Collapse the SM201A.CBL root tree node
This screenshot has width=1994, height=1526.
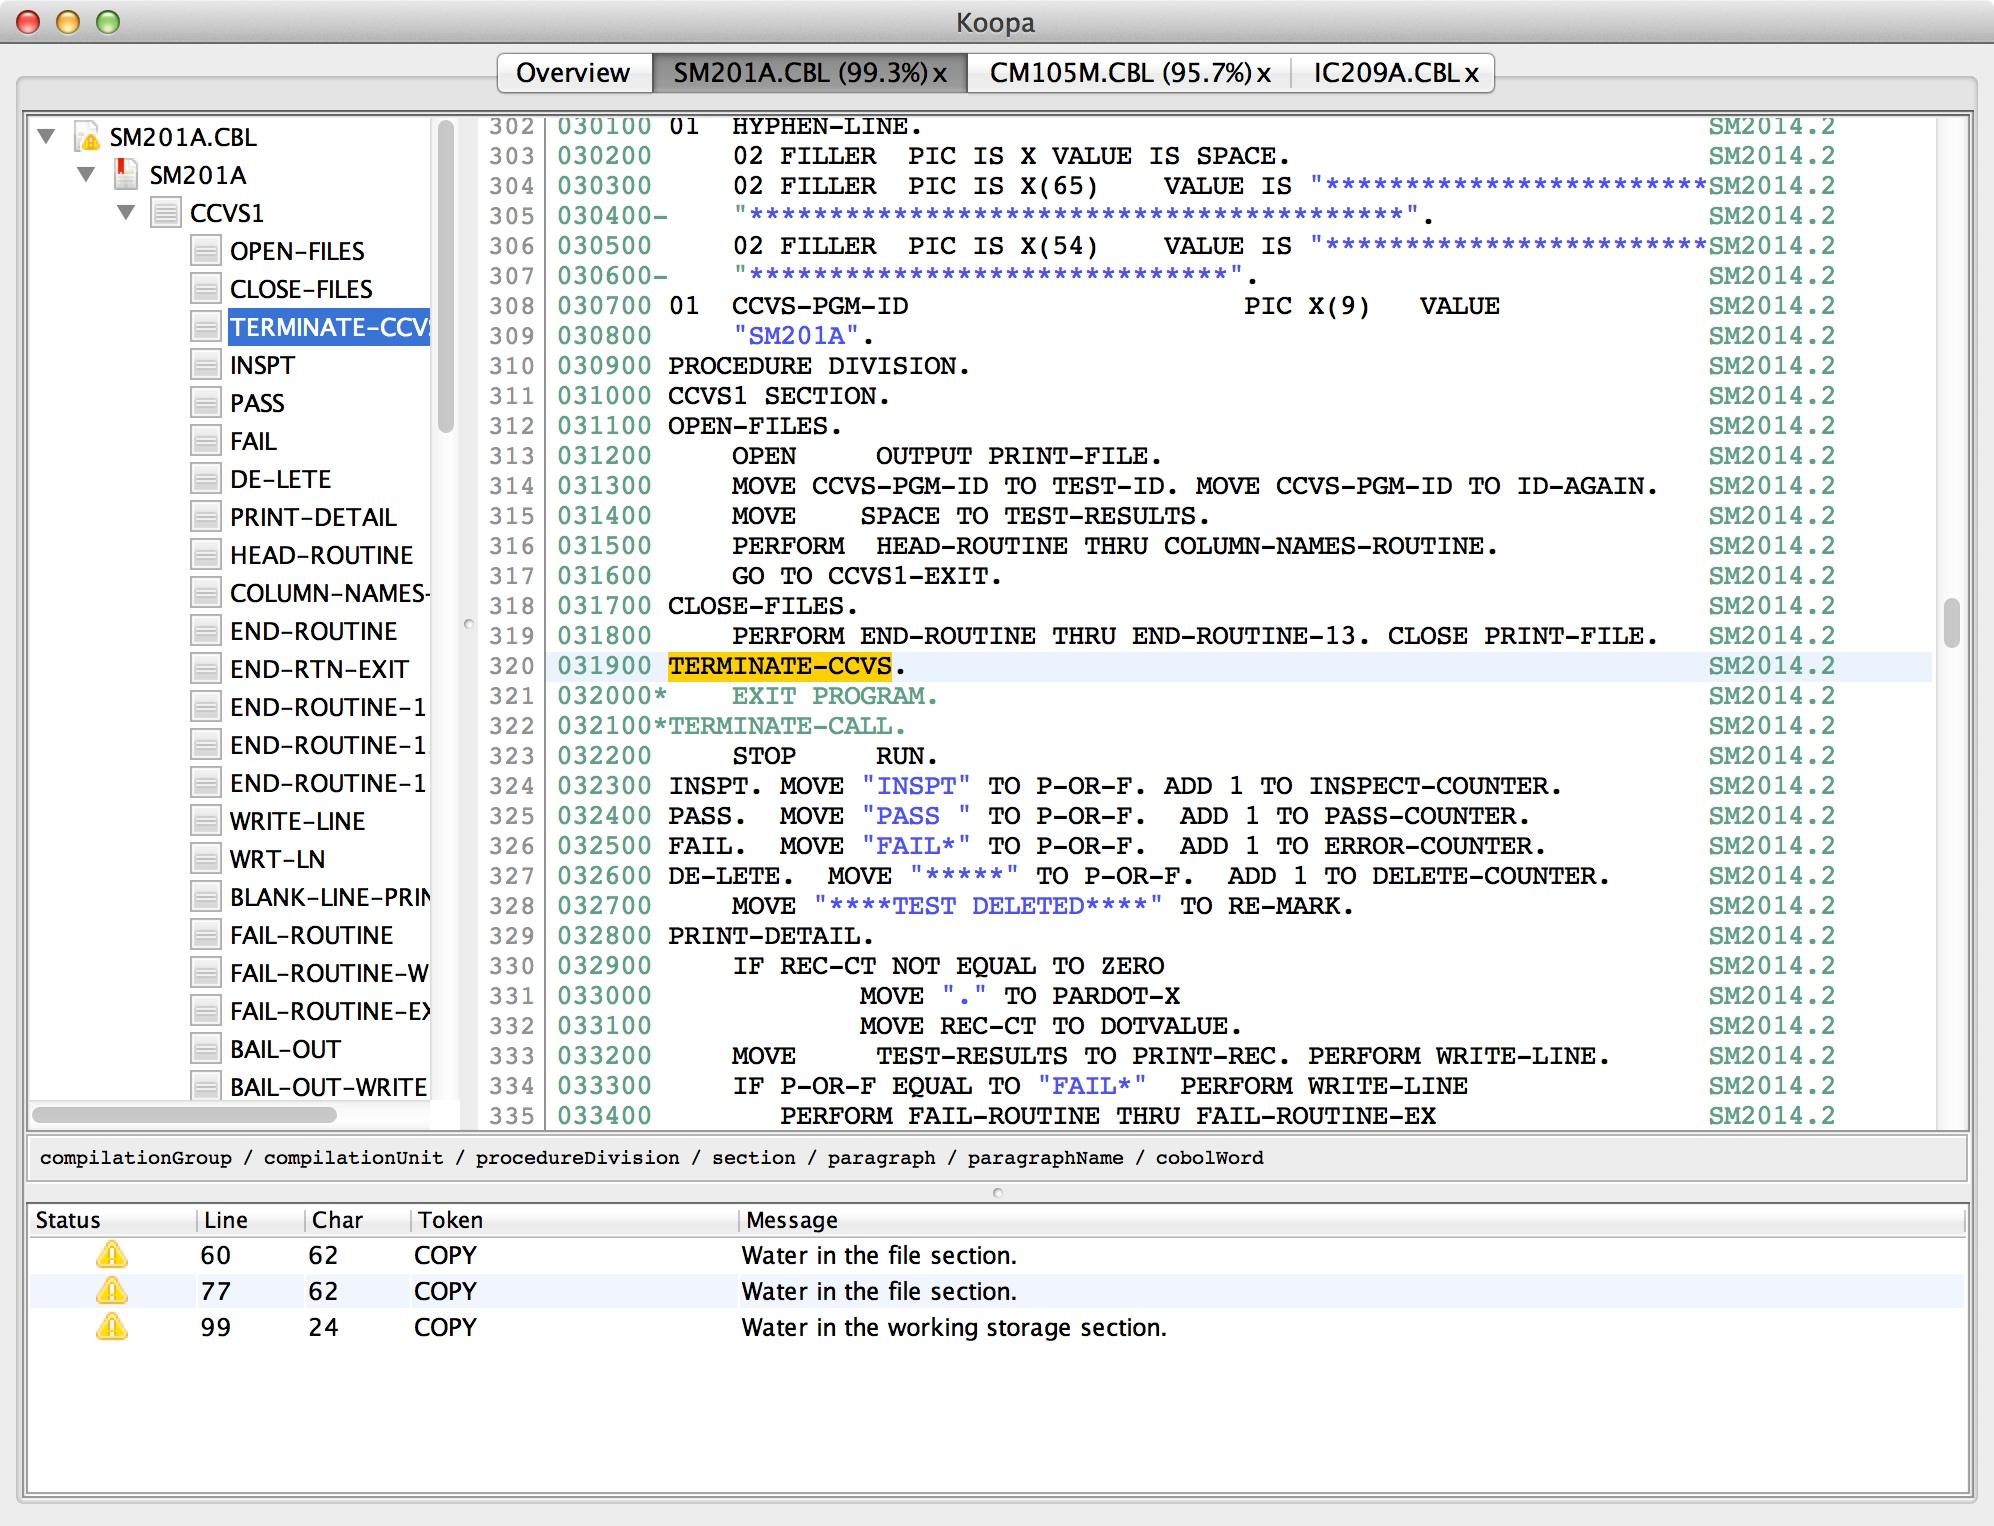[46, 136]
